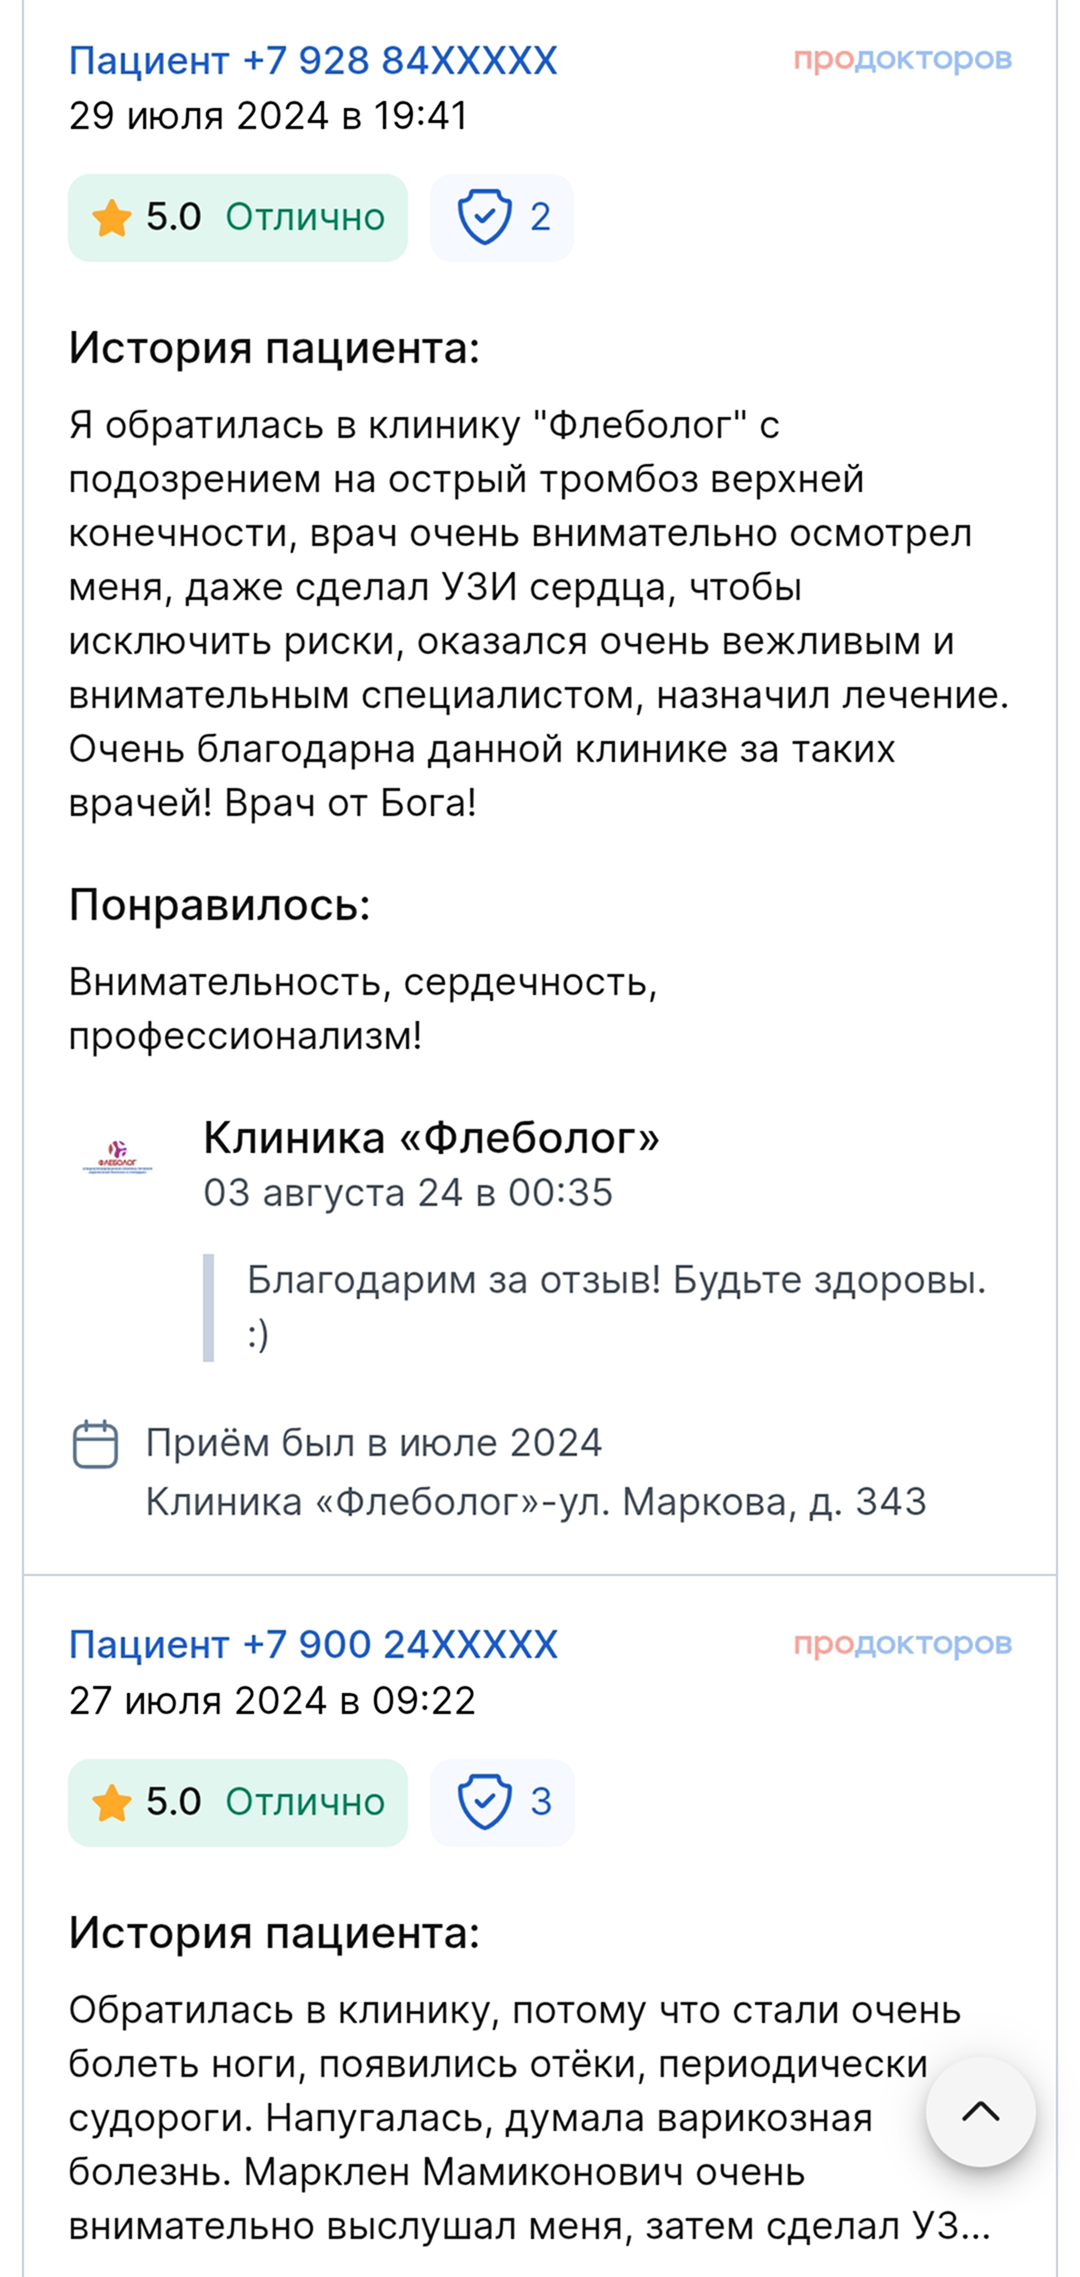Tap the ПроДокторов logo on the first review
Screen dimensions: 1080x2277
[x=902, y=60]
